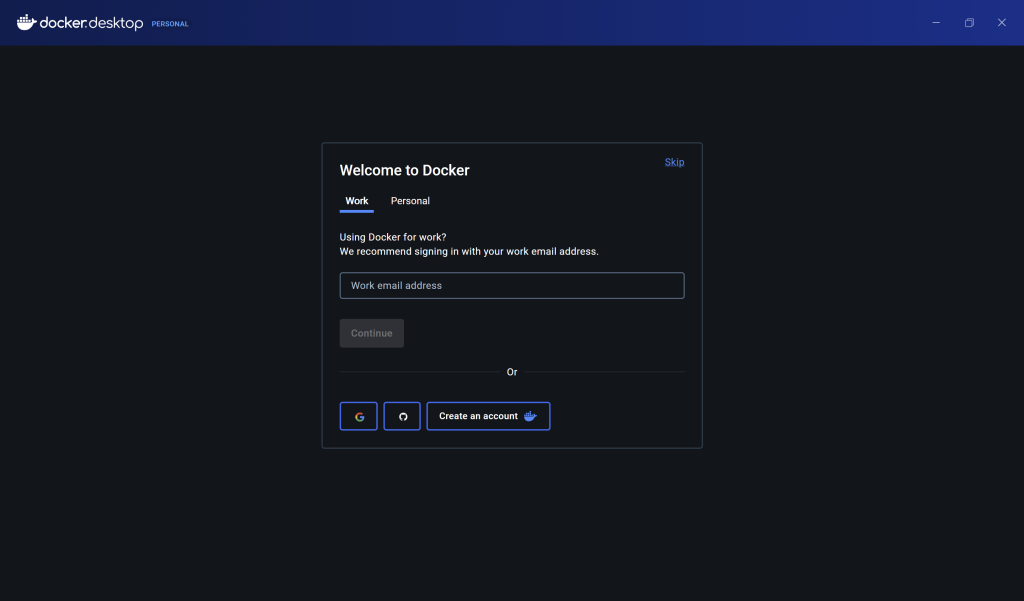The height and width of the screenshot is (601, 1024).
Task: Click the Create an account button
Action: [488, 416]
